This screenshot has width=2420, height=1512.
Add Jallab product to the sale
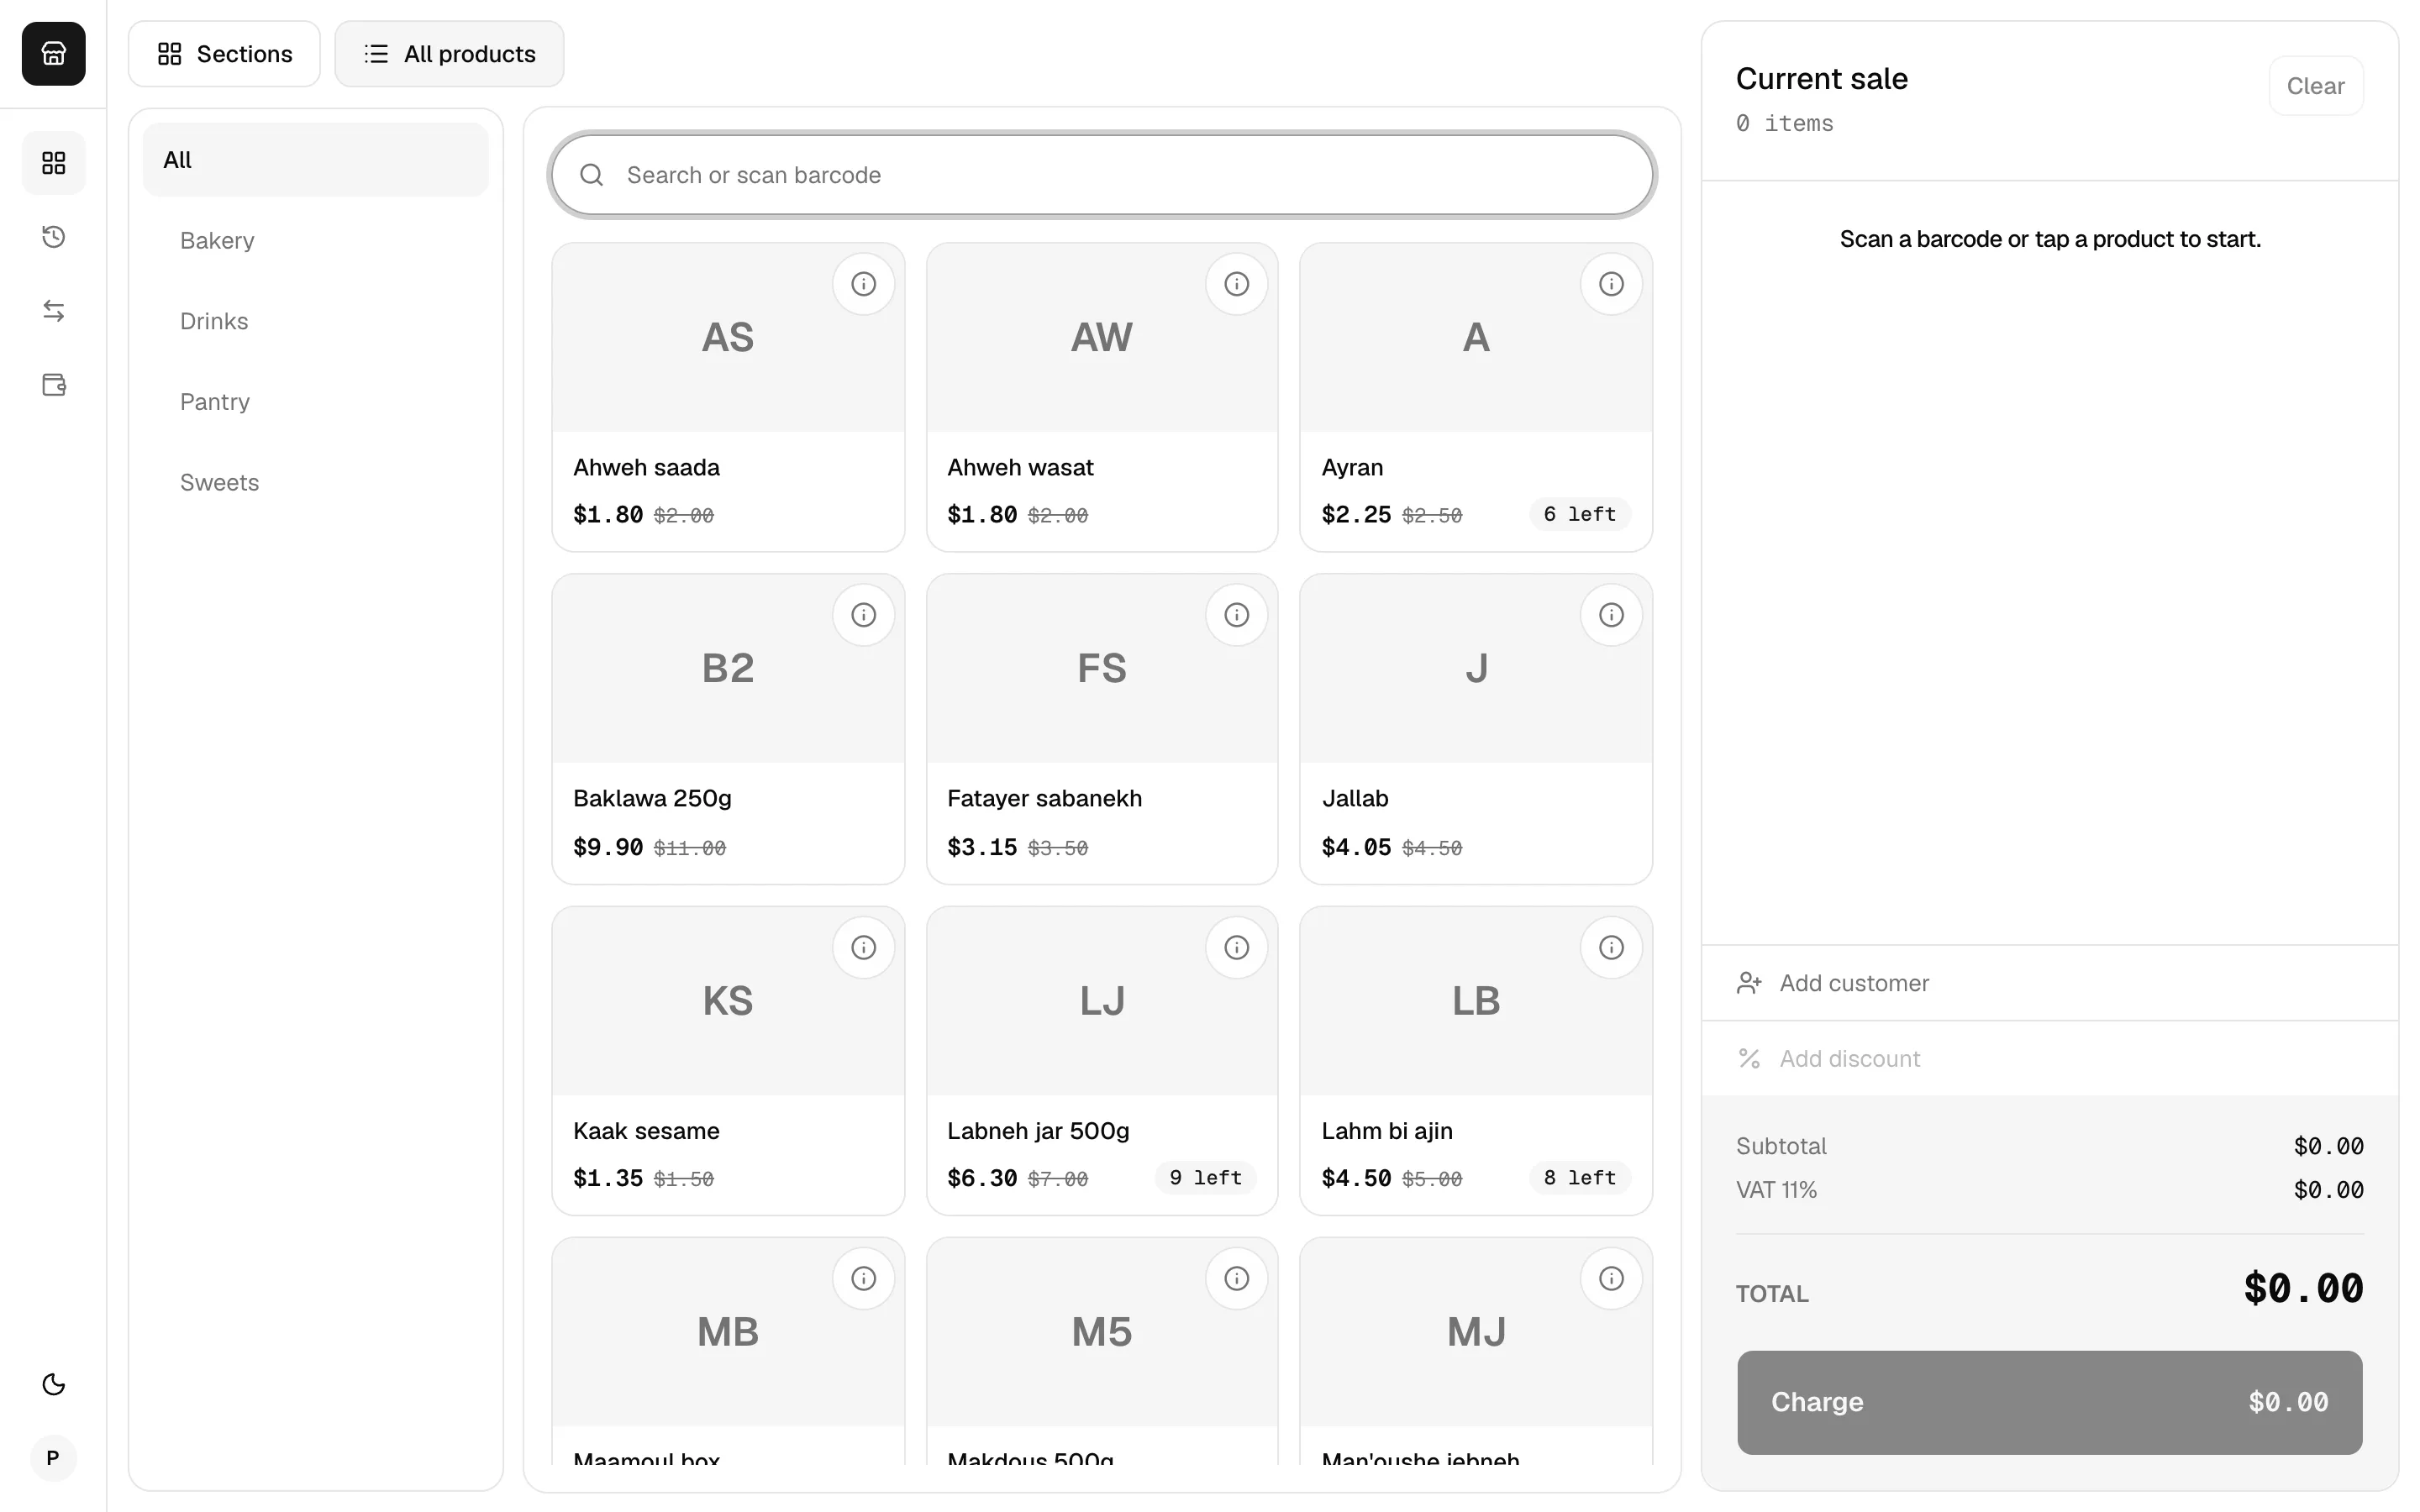pos(1476,729)
